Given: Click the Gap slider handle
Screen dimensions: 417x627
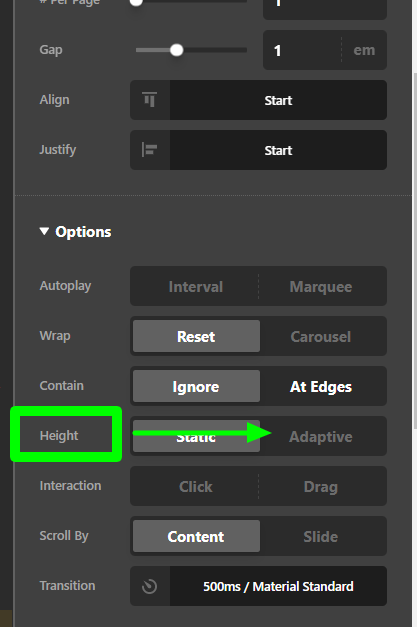Looking at the screenshot, I should pyautogui.click(x=176, y=50).
